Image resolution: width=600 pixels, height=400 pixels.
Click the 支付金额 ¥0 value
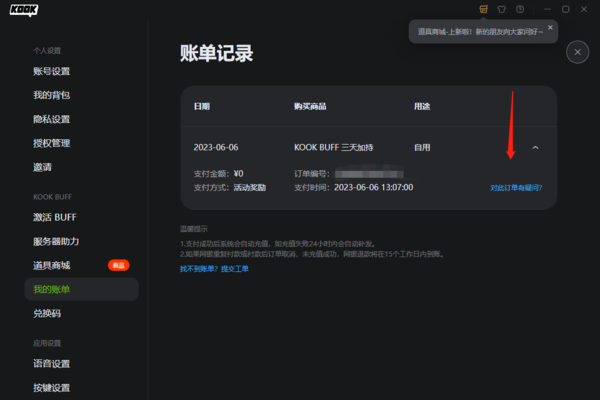pyautogui.click(x=238, y=174)
